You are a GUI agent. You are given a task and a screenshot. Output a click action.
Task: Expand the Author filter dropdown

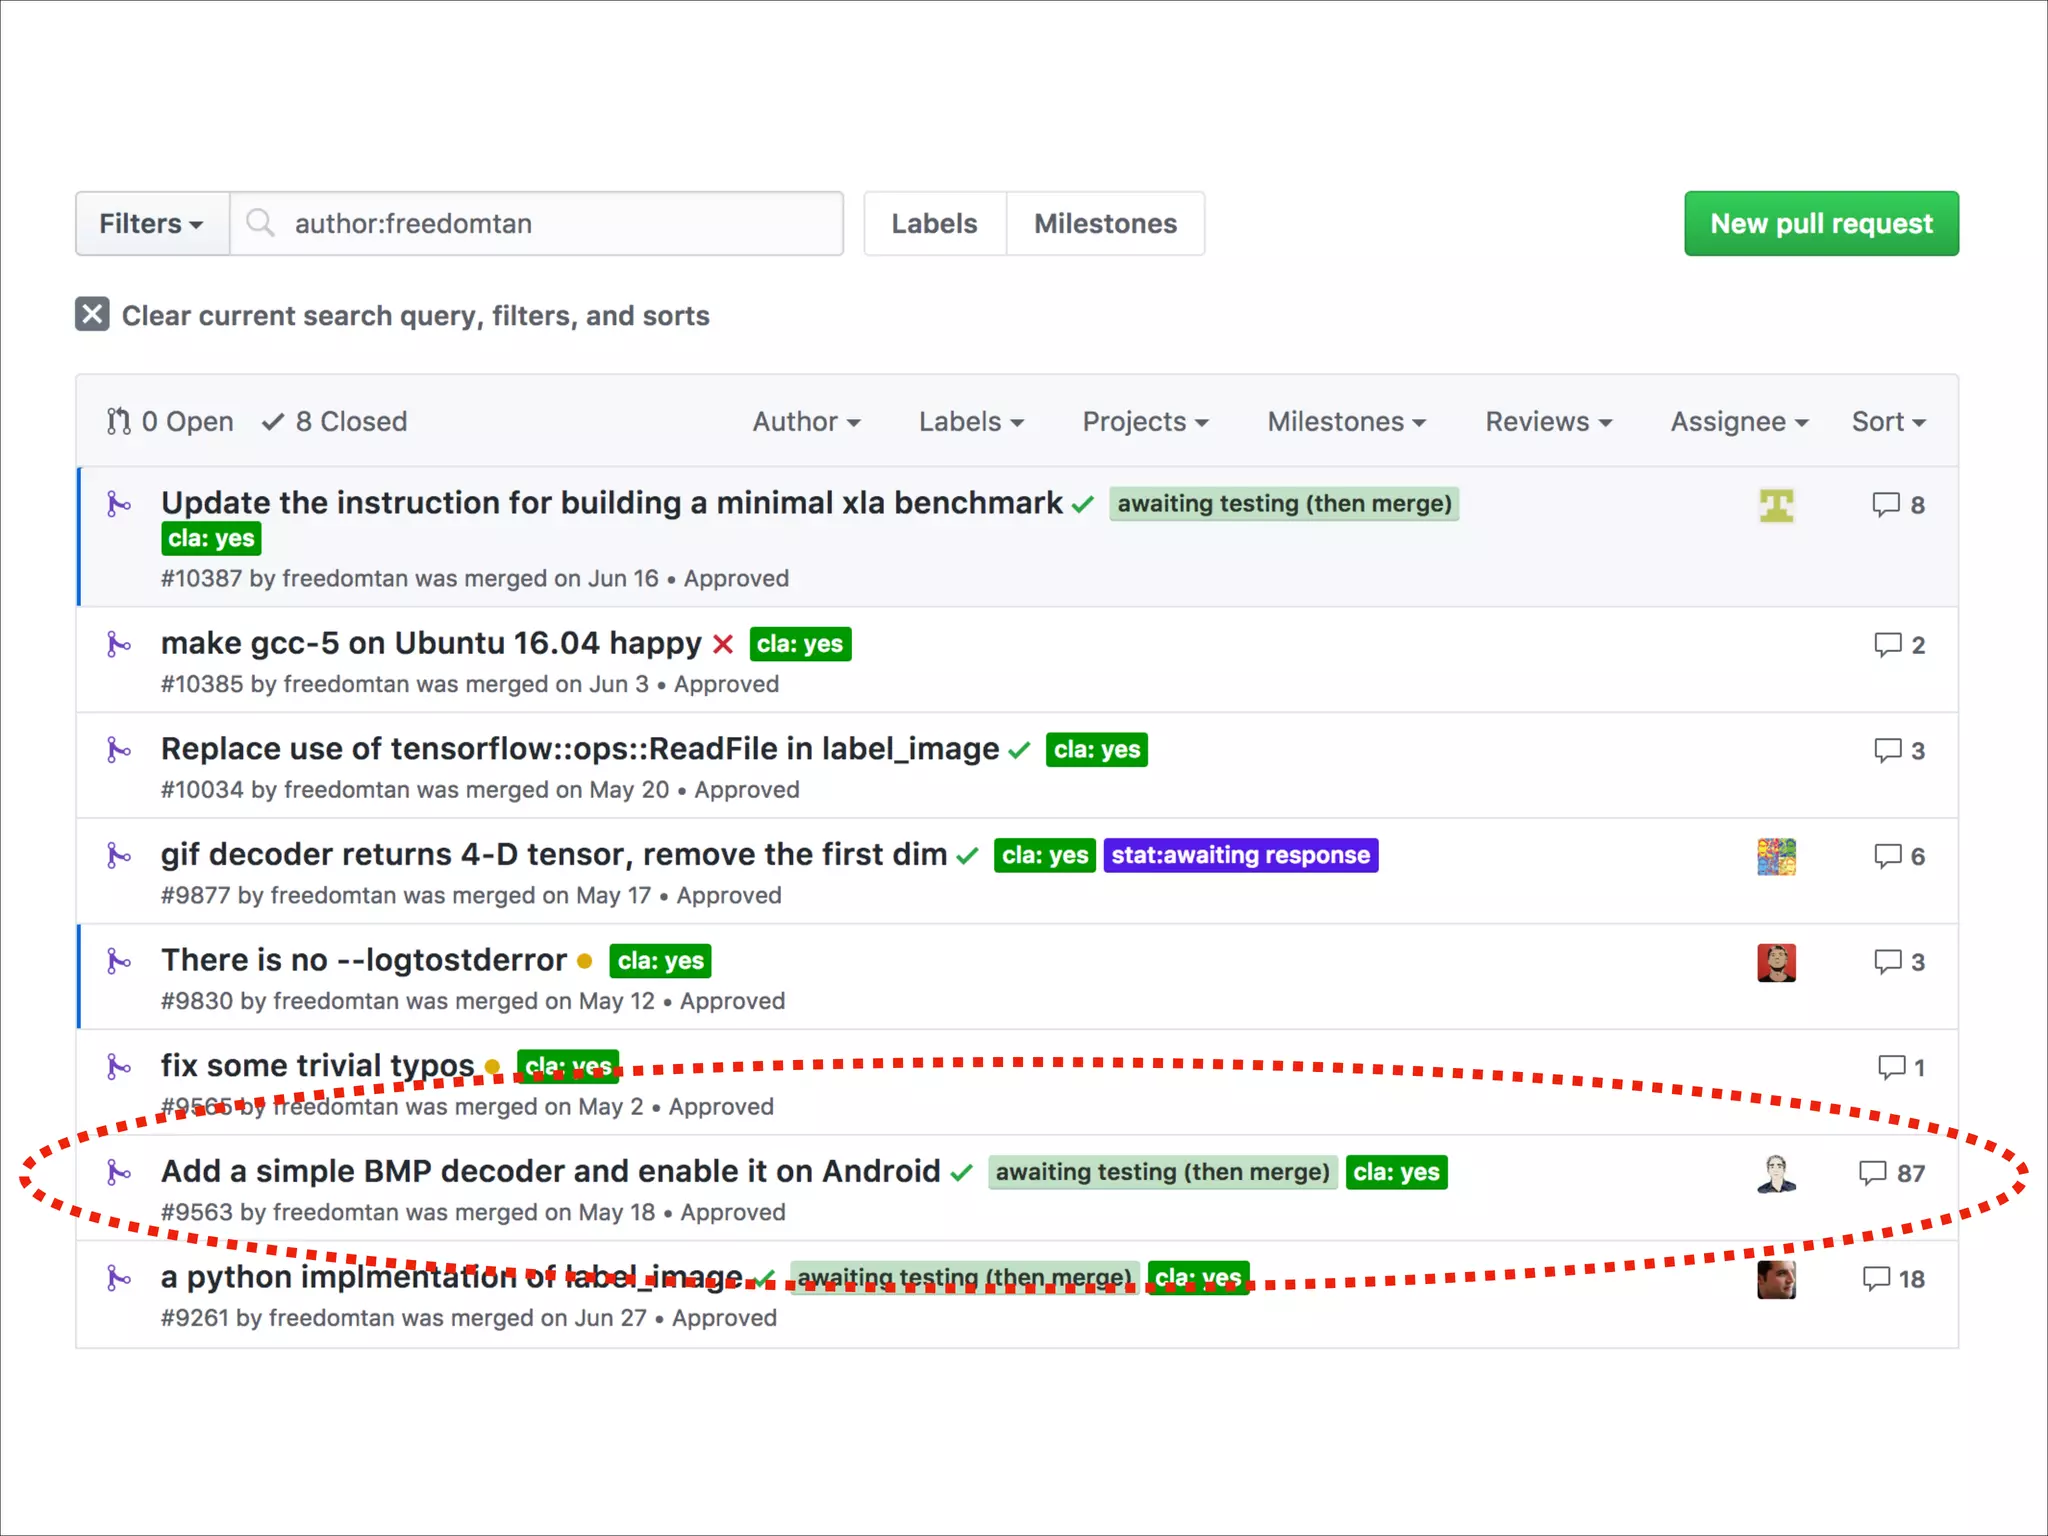click(806, 421)
